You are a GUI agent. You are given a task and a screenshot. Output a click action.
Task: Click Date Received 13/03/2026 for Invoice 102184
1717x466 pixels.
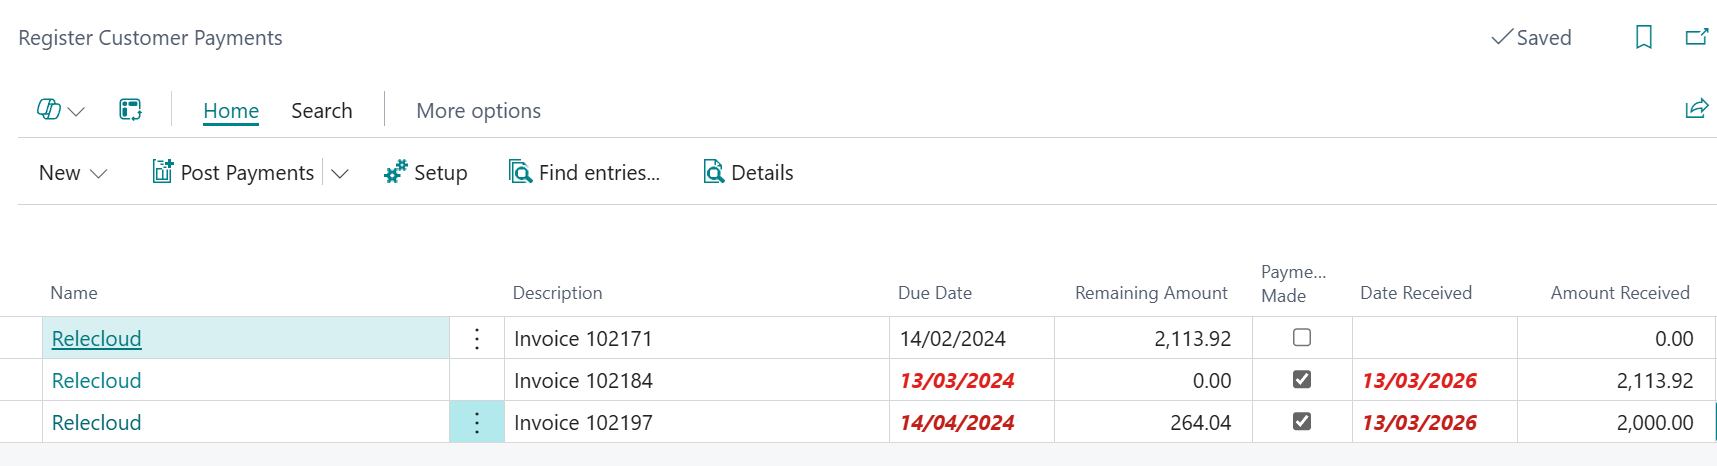1435,381
